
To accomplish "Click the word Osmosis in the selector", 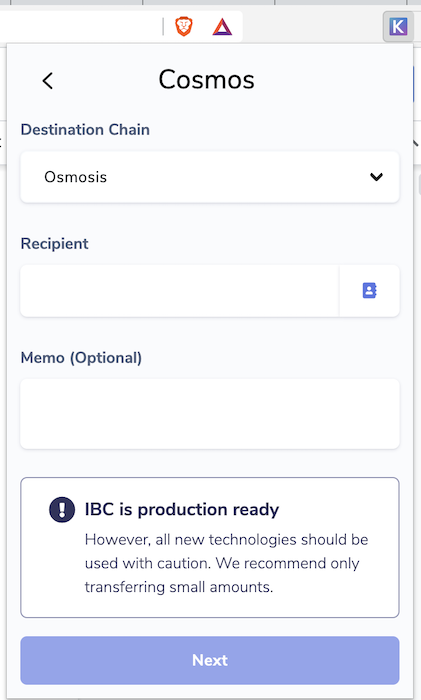I will click(75, 177).
